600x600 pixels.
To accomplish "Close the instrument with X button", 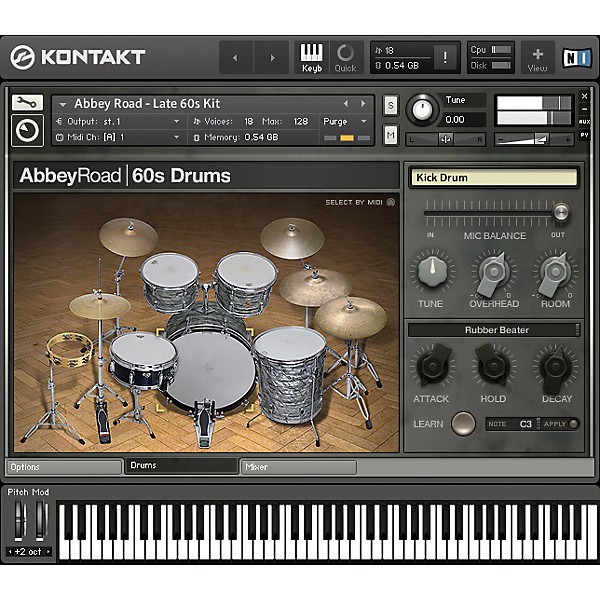I will coord(584,96).
